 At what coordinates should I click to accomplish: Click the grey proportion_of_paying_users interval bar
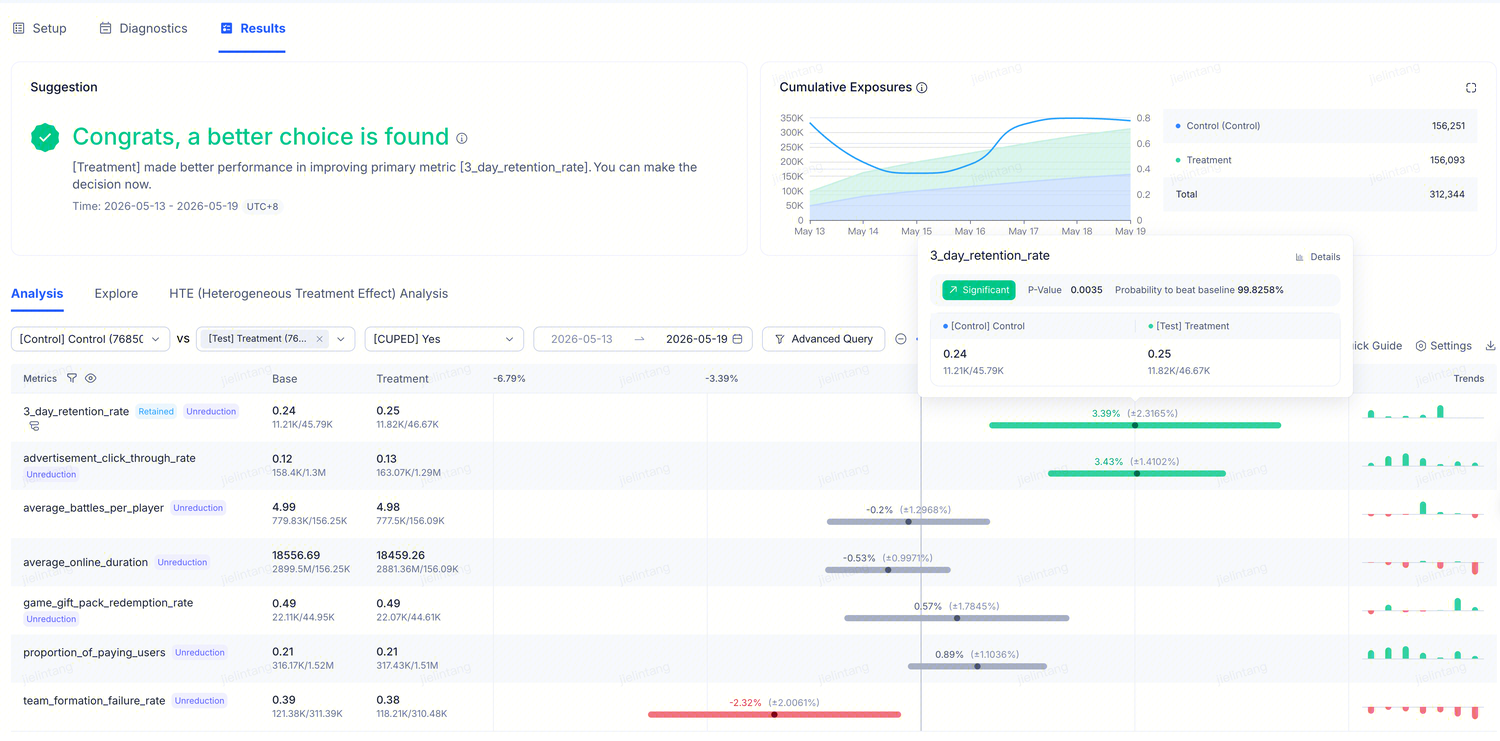tap(977, 666)
